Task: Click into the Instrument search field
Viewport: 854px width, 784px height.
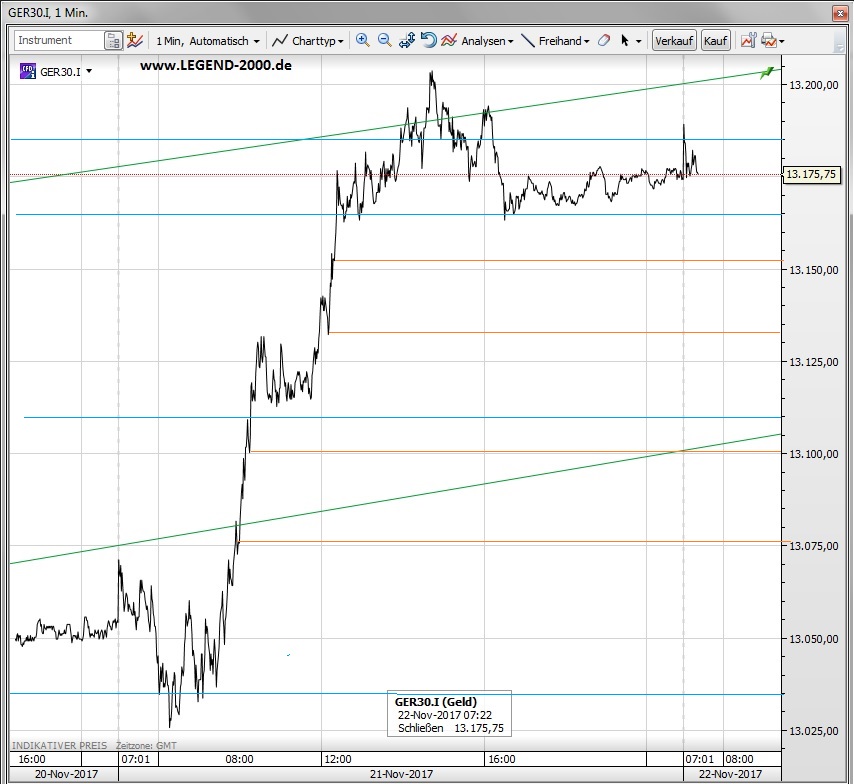Action: tap(58, 41)
